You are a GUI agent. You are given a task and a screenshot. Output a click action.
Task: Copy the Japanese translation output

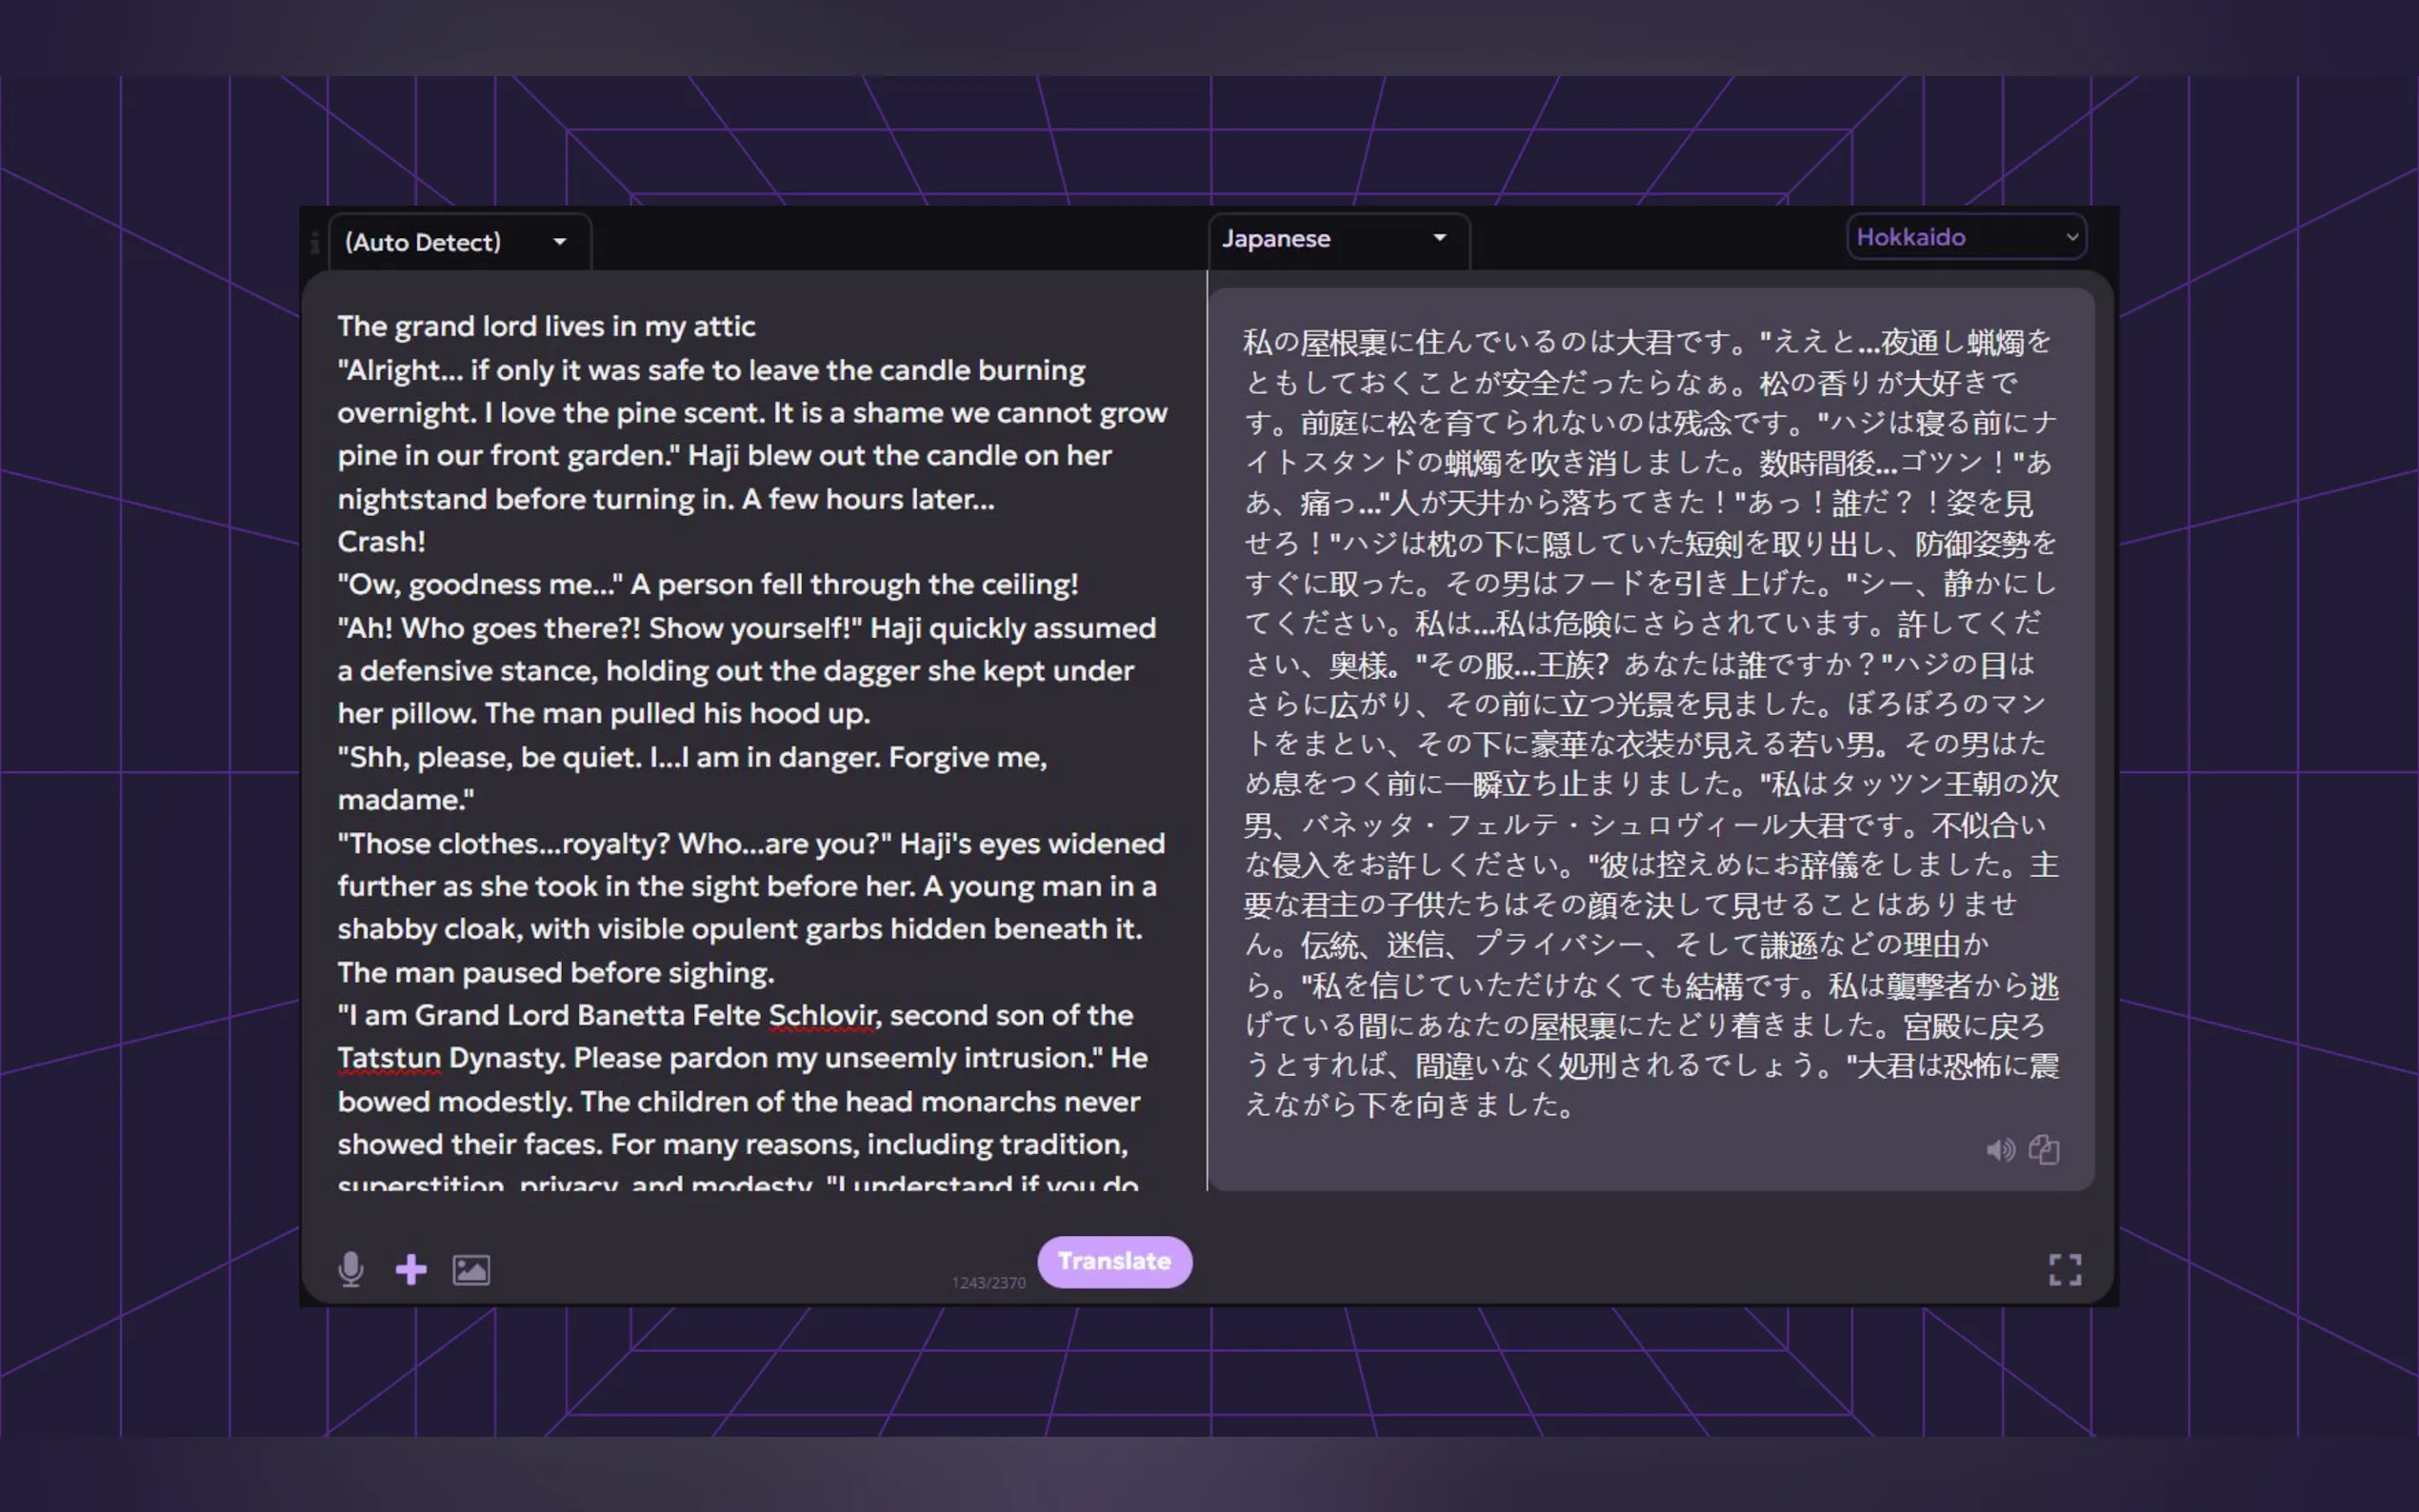pos(2044,1150)
